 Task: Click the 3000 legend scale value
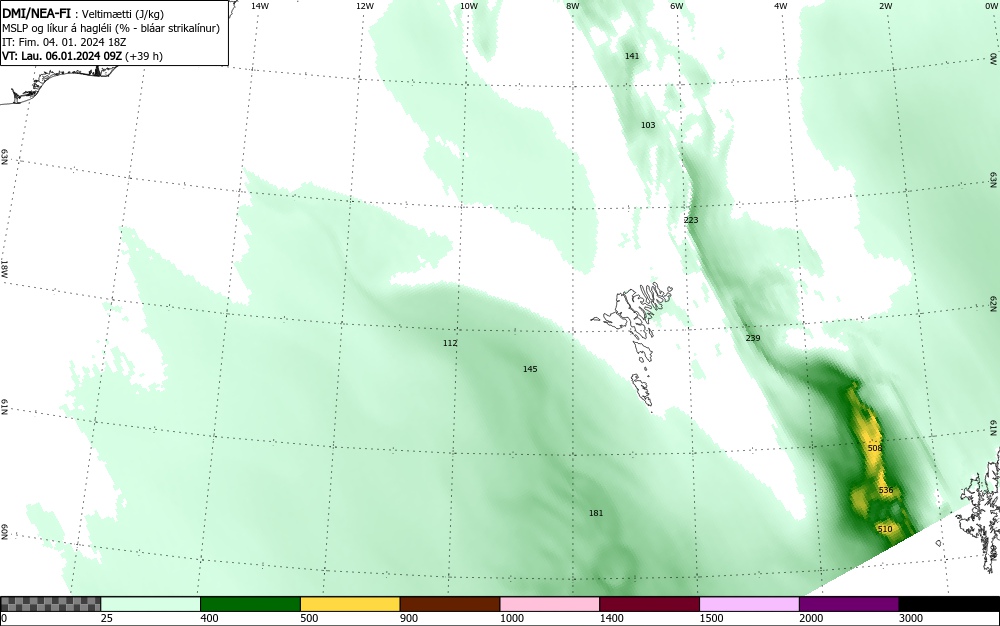(911, 618)
